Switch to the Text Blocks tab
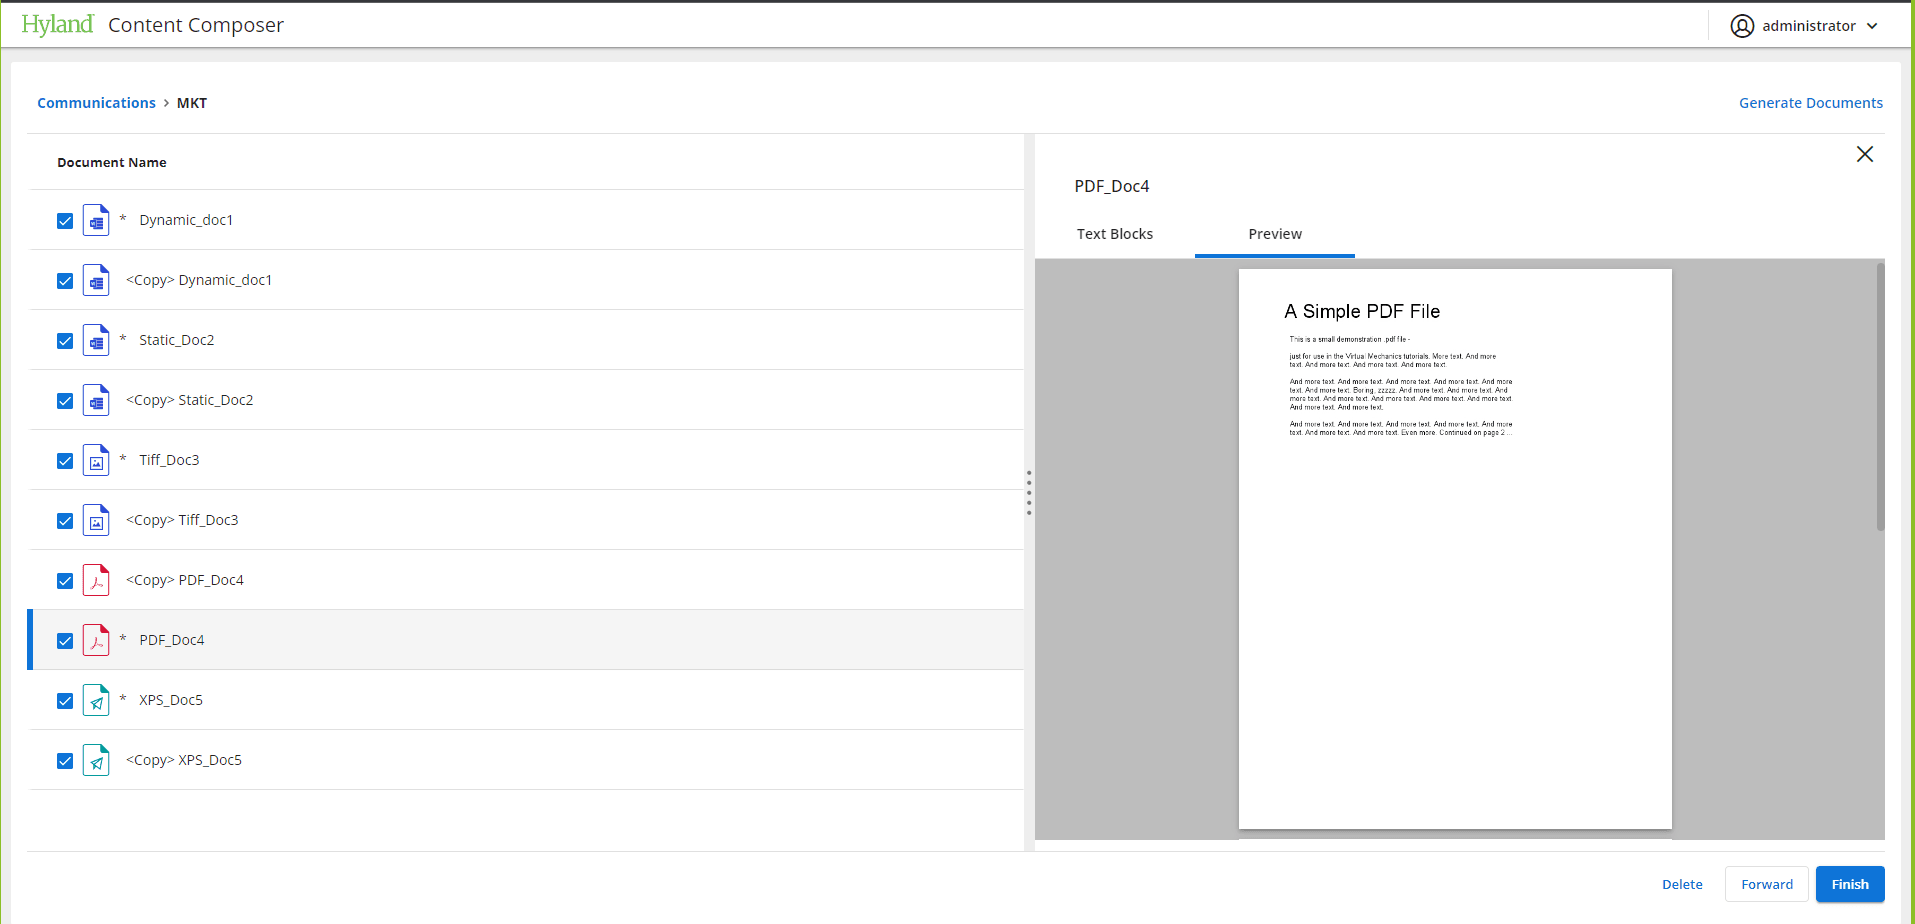 [x=1114, y=234]
